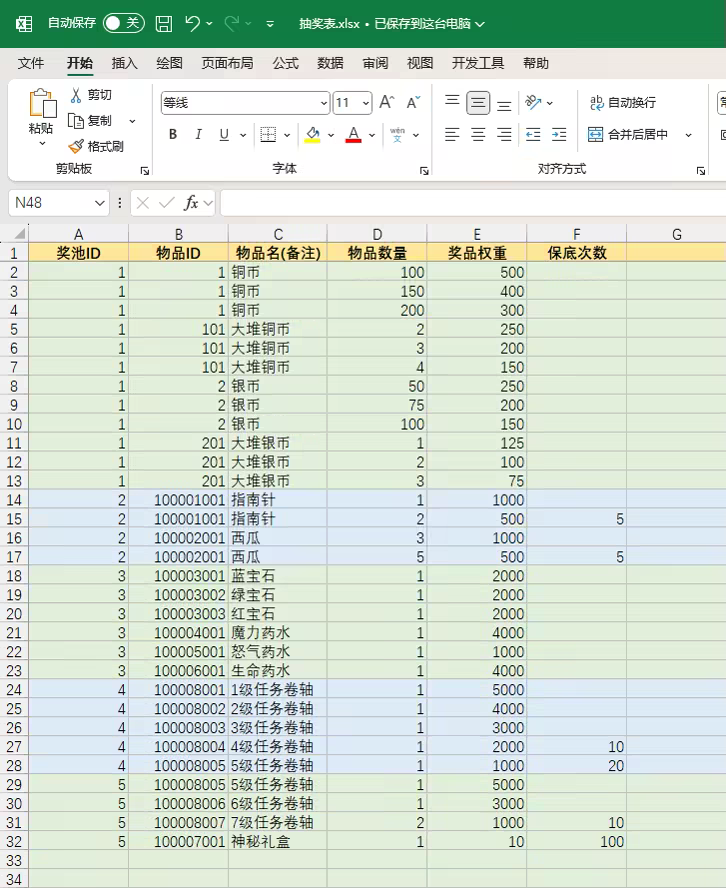Toggle Wrap Text (自动换行)
This screenshot has width=726, height=888.
pyautogui.click(x=622, y=103)
